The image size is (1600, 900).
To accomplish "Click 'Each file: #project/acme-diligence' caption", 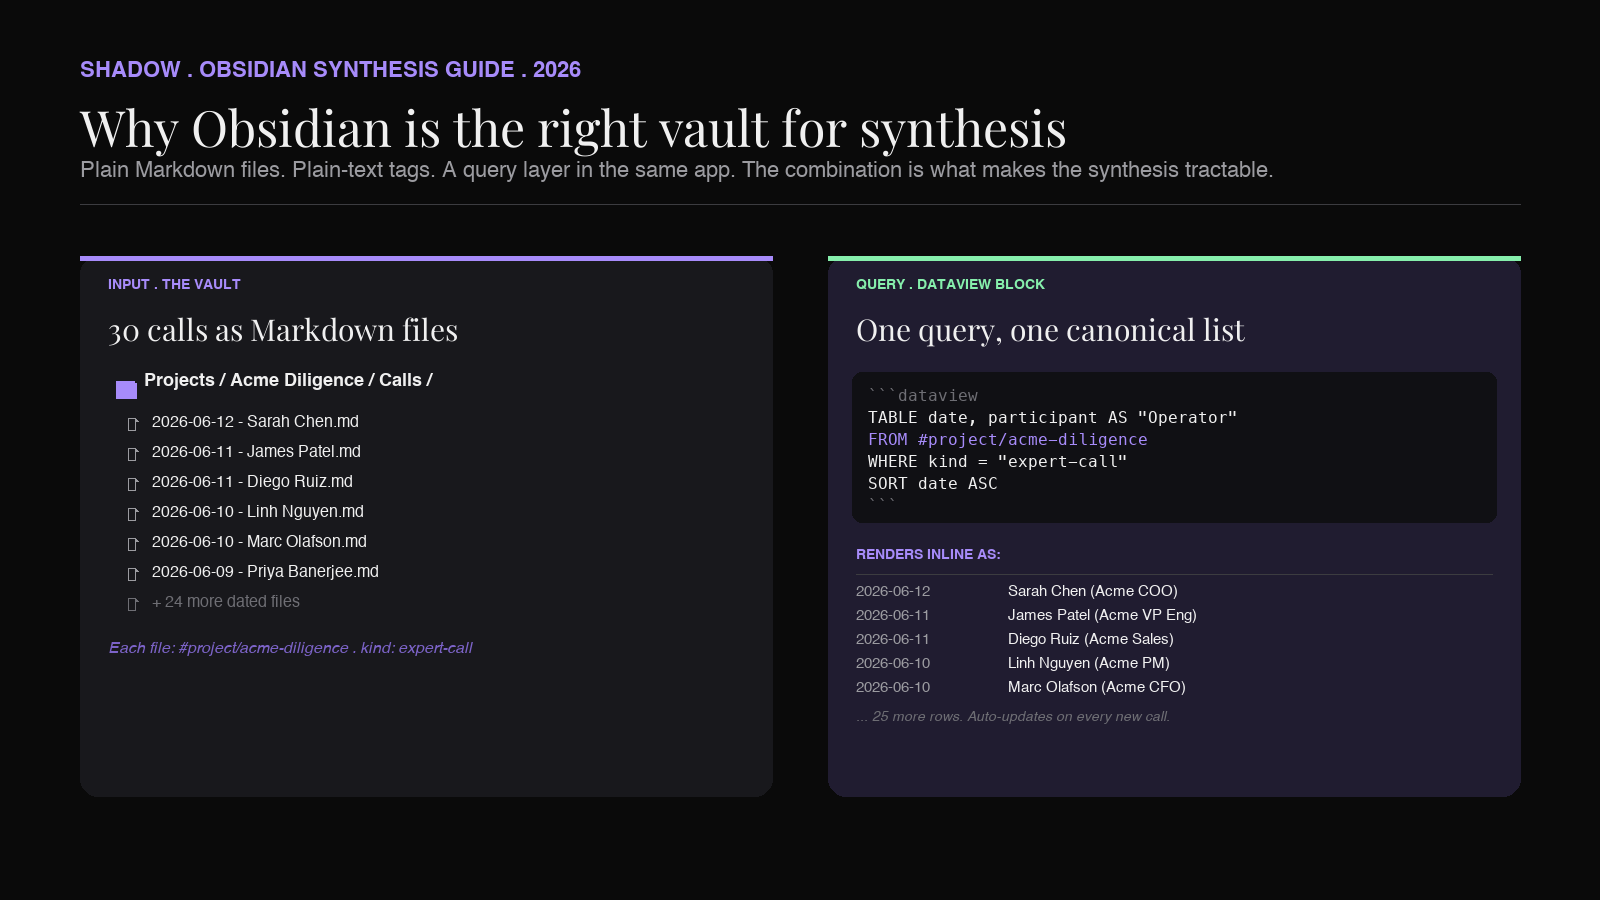I will [290, 648].
